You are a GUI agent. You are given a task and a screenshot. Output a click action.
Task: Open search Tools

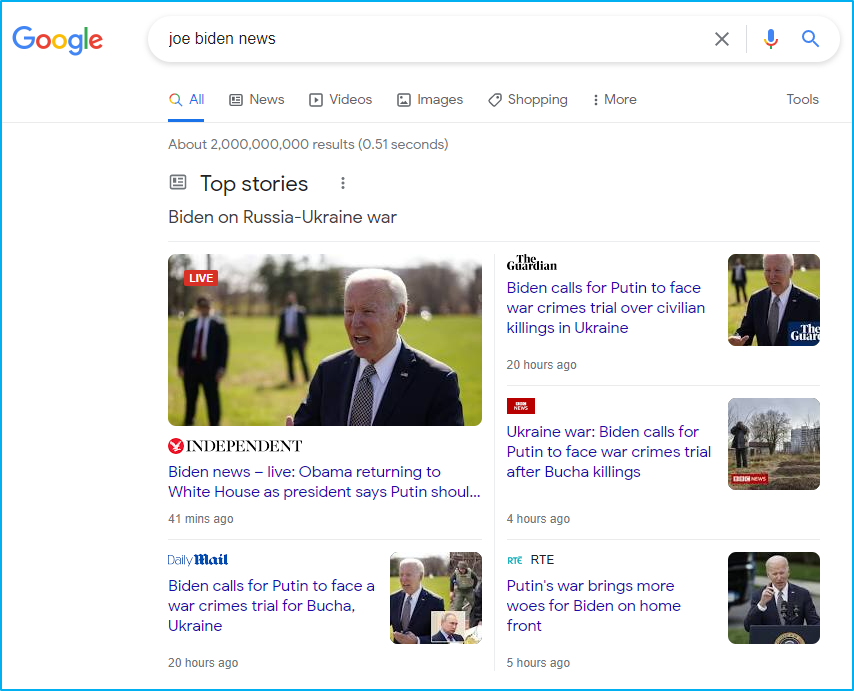(802, 99)
